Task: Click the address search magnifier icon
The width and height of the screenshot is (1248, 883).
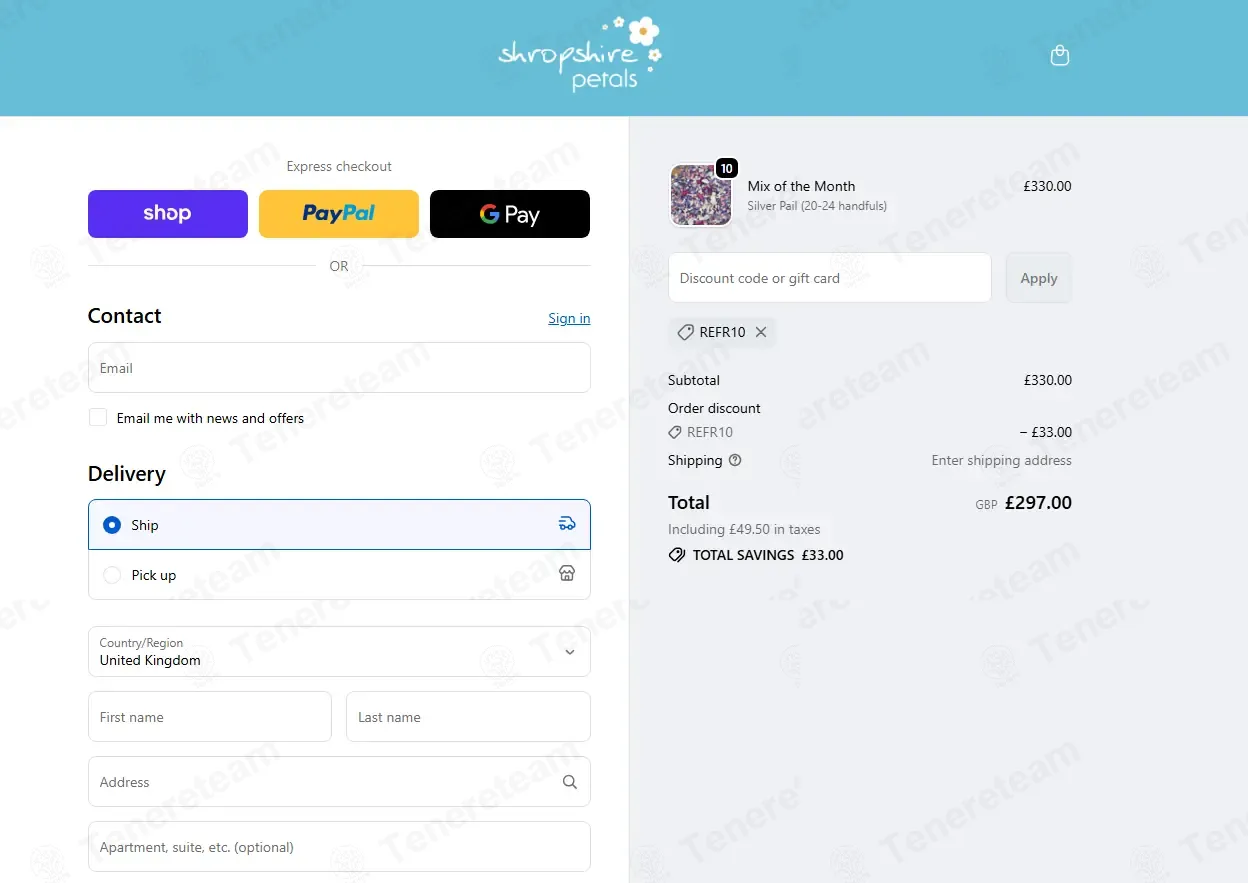Action: [x=569, y=782]
